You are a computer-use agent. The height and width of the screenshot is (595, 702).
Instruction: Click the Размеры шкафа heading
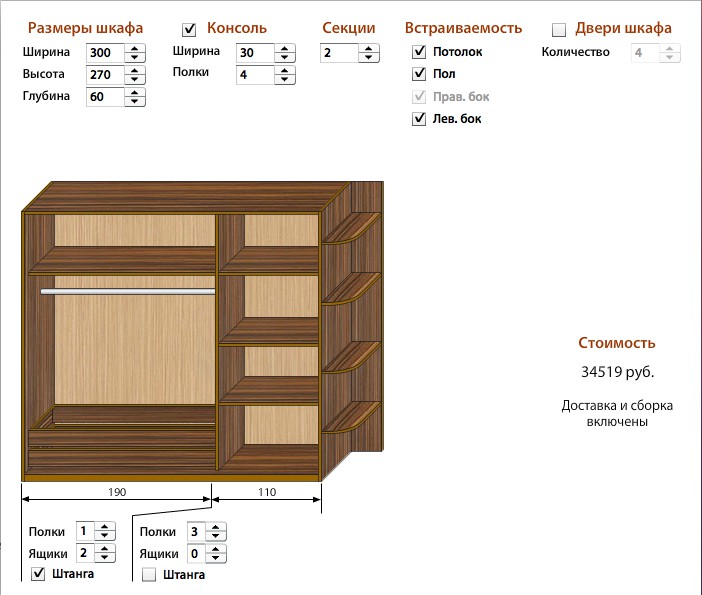(x=85, y=28)
